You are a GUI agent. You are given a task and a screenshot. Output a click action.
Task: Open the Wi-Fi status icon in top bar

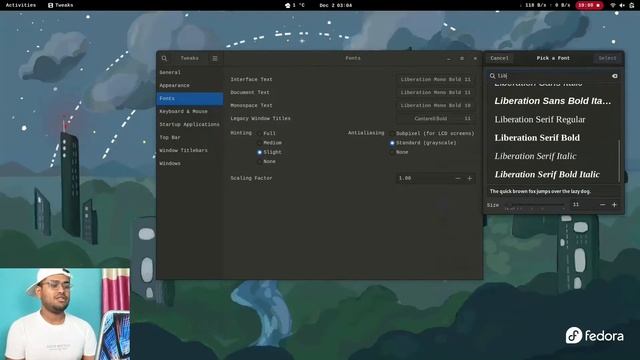click(x=613, y=5)
